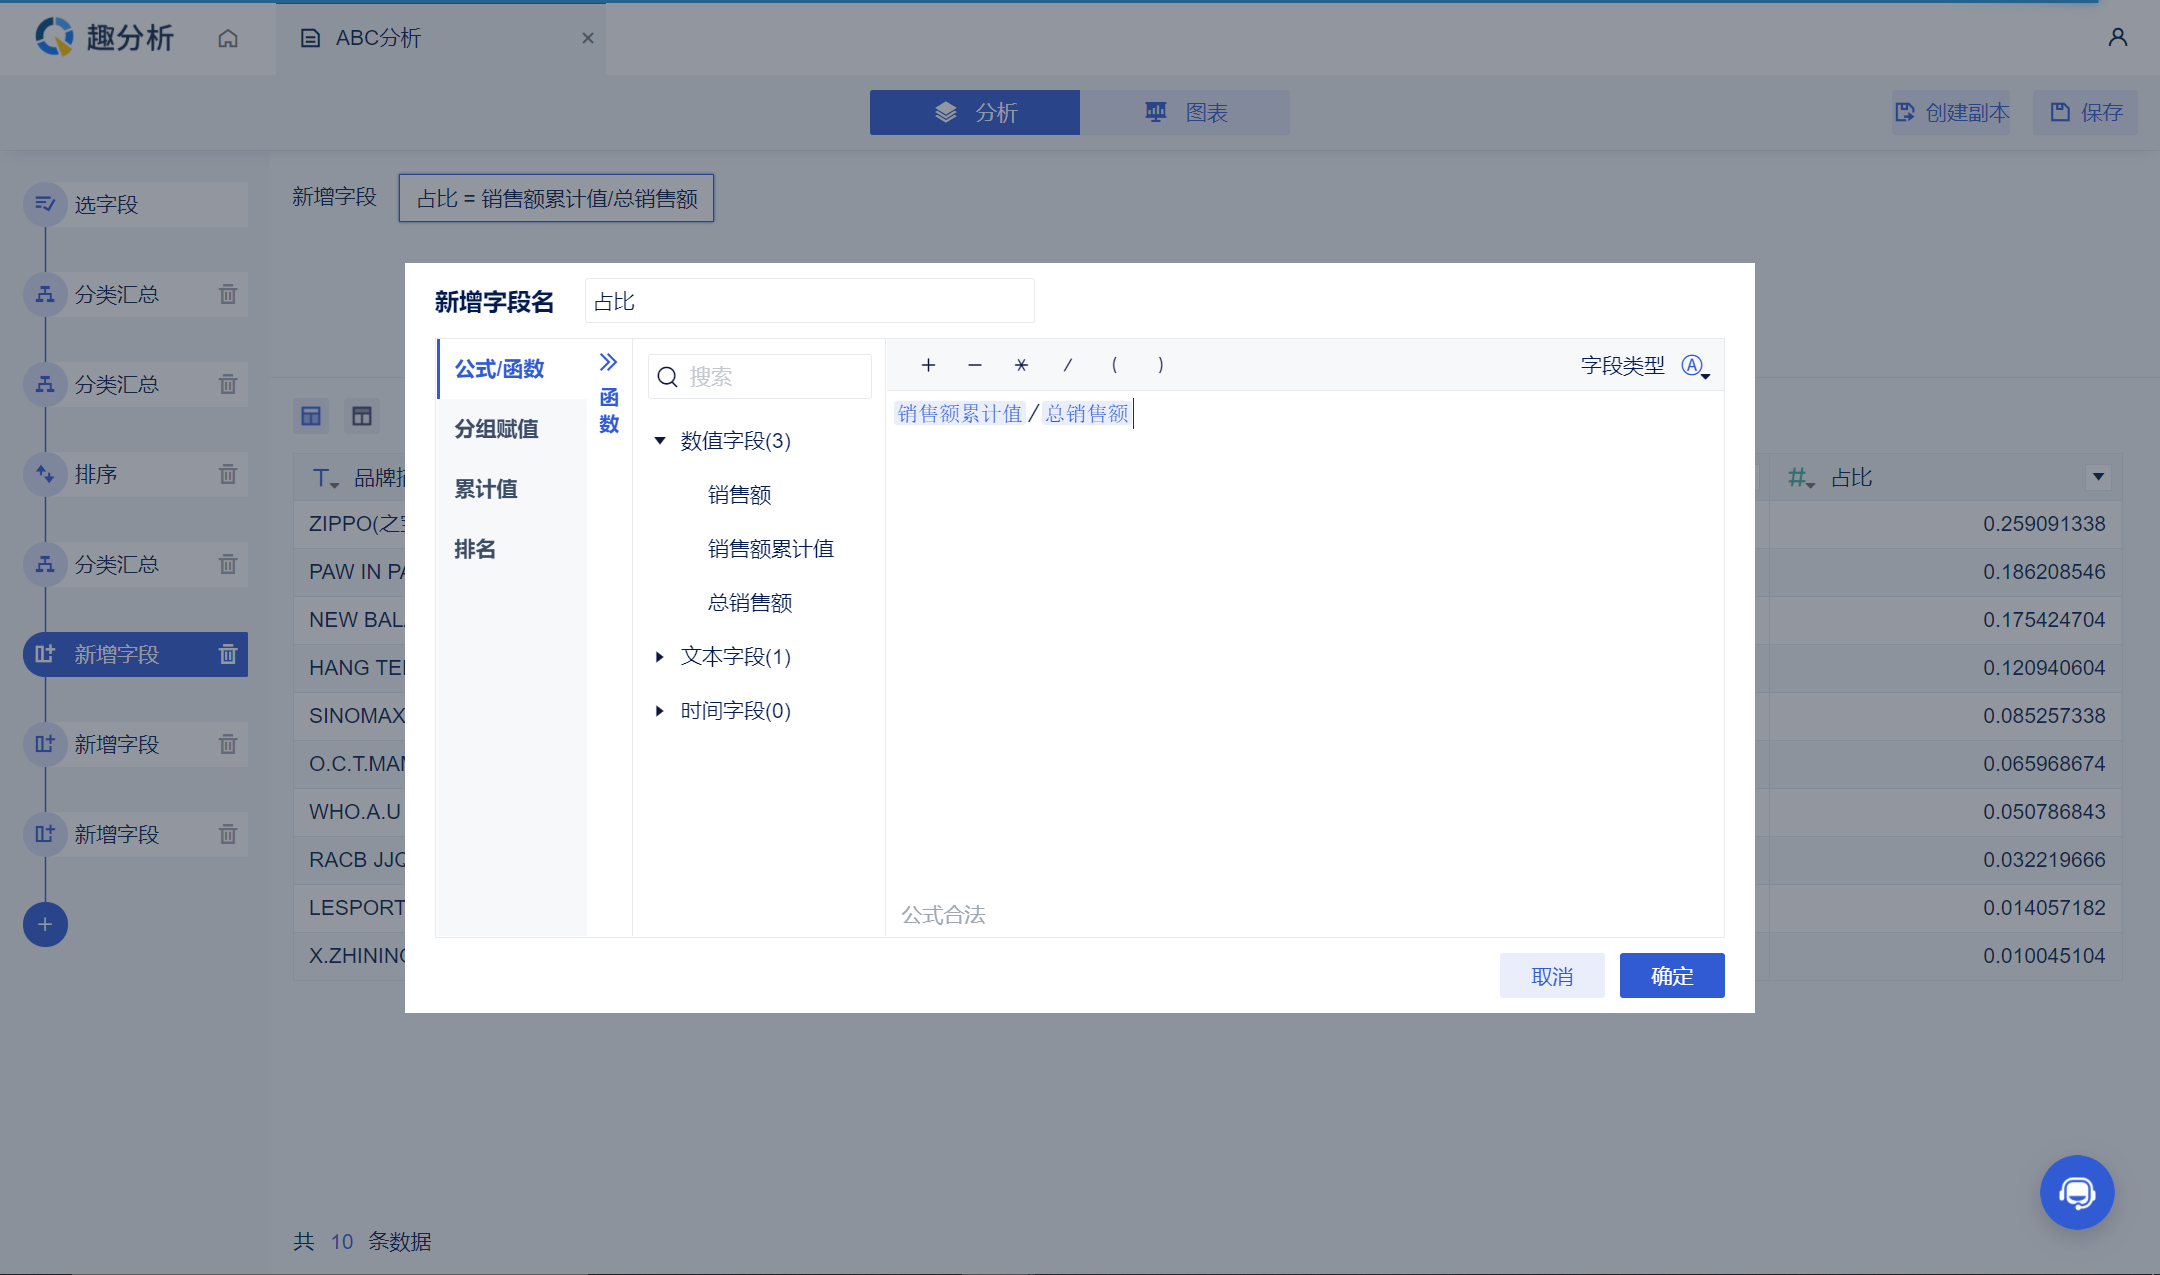Image resolution: width=2160 pixels, height=1275 pixels.
Task: Click the multiply operator symbol
Action: 1021,365
